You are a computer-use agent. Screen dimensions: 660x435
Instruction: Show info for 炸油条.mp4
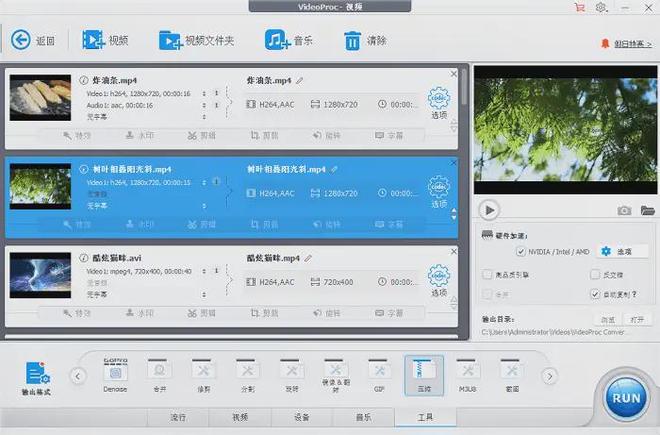click(83, 80)
